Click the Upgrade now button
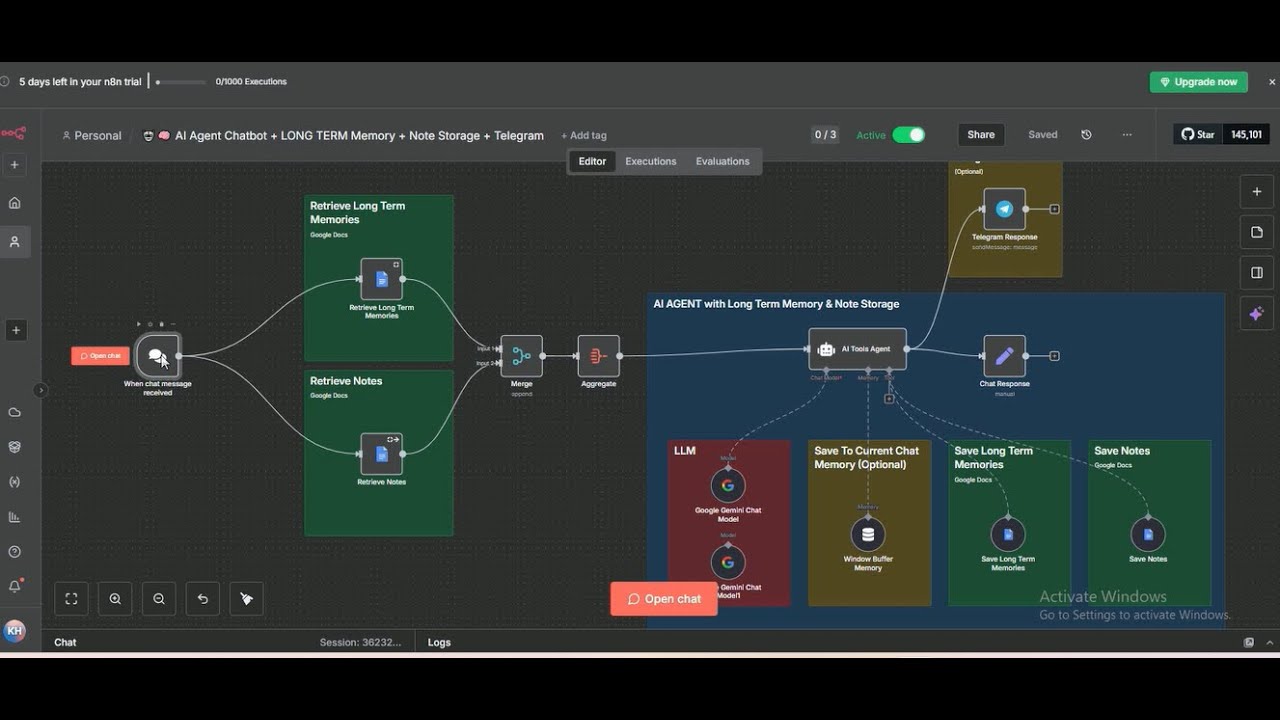The height and width of the screenshot is (720, 1280). pyautogui.click(x=1198, y=82)
